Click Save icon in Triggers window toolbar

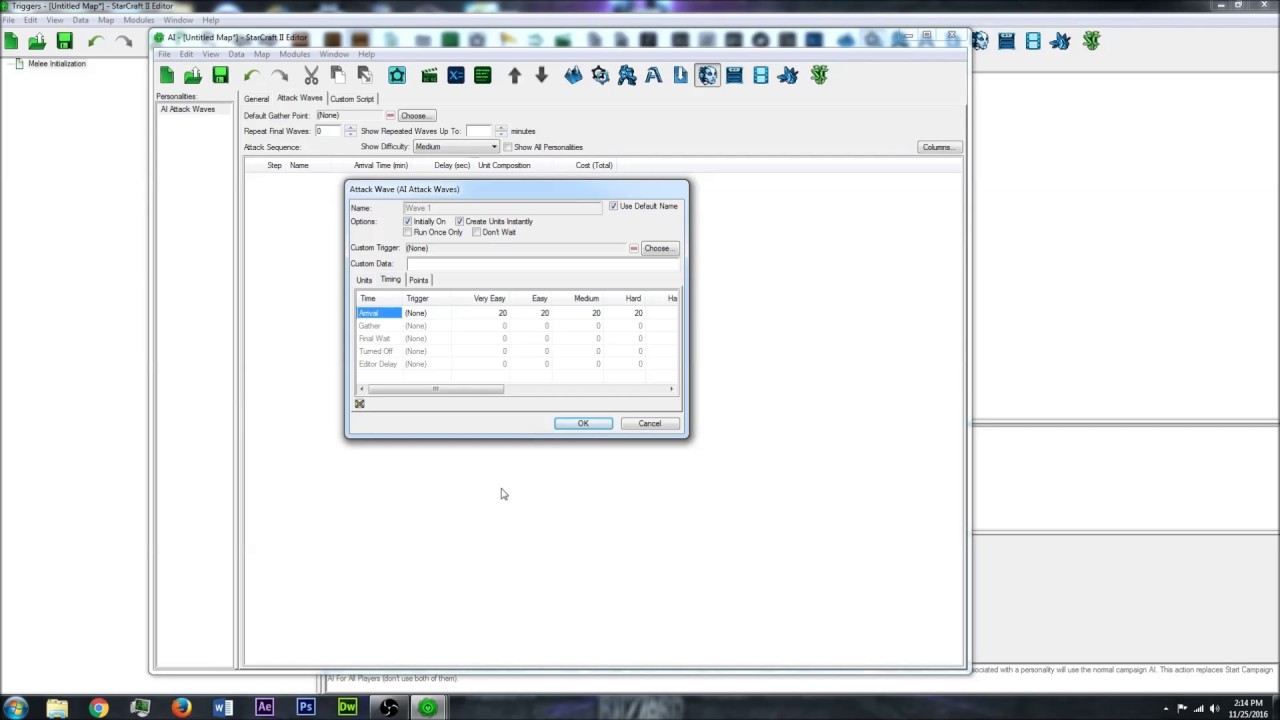point(64,41)
